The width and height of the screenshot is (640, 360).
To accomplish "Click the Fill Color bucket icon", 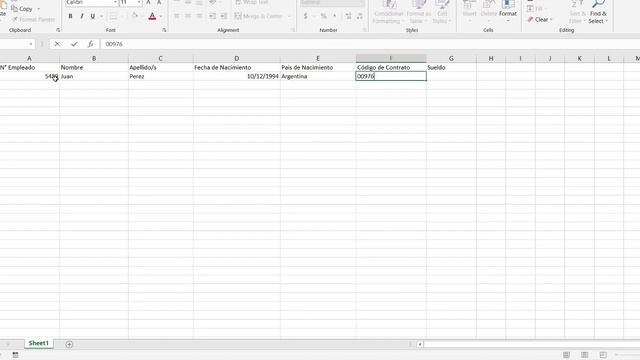I will (134, 16).
